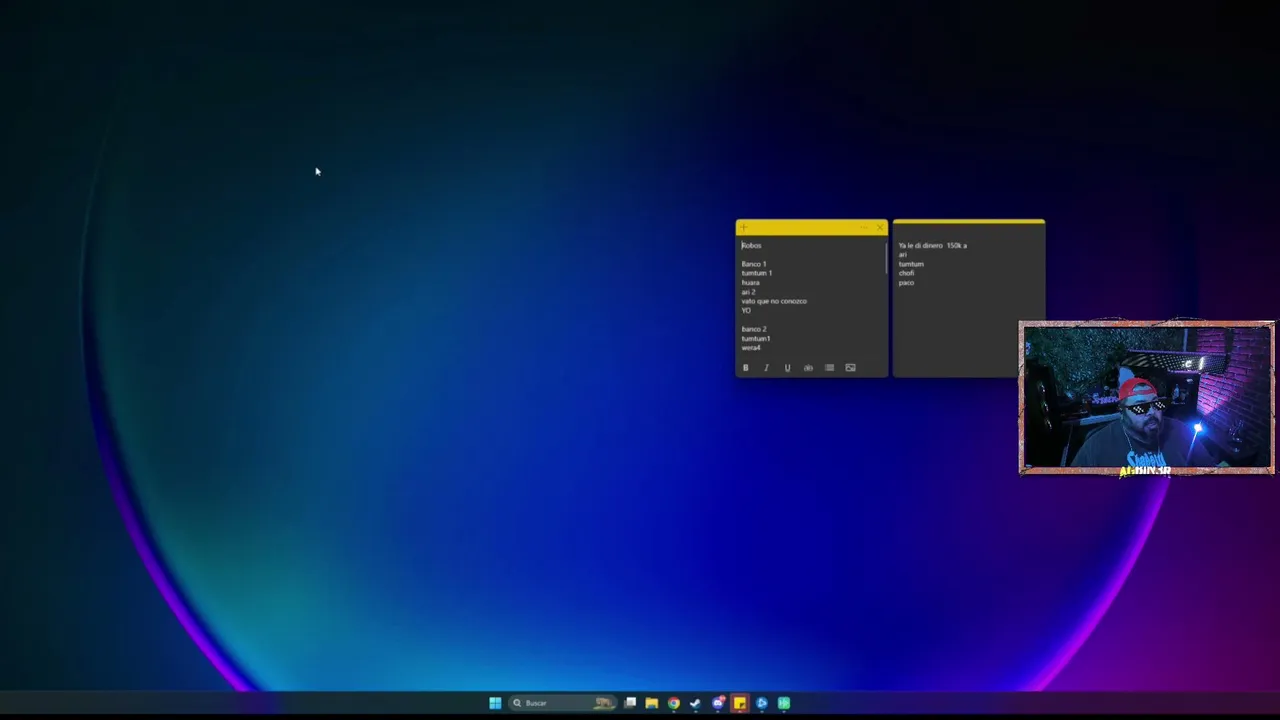Click the "wera4" line in the note
This screenshot has height=720, width=1280.
[751, 347]
